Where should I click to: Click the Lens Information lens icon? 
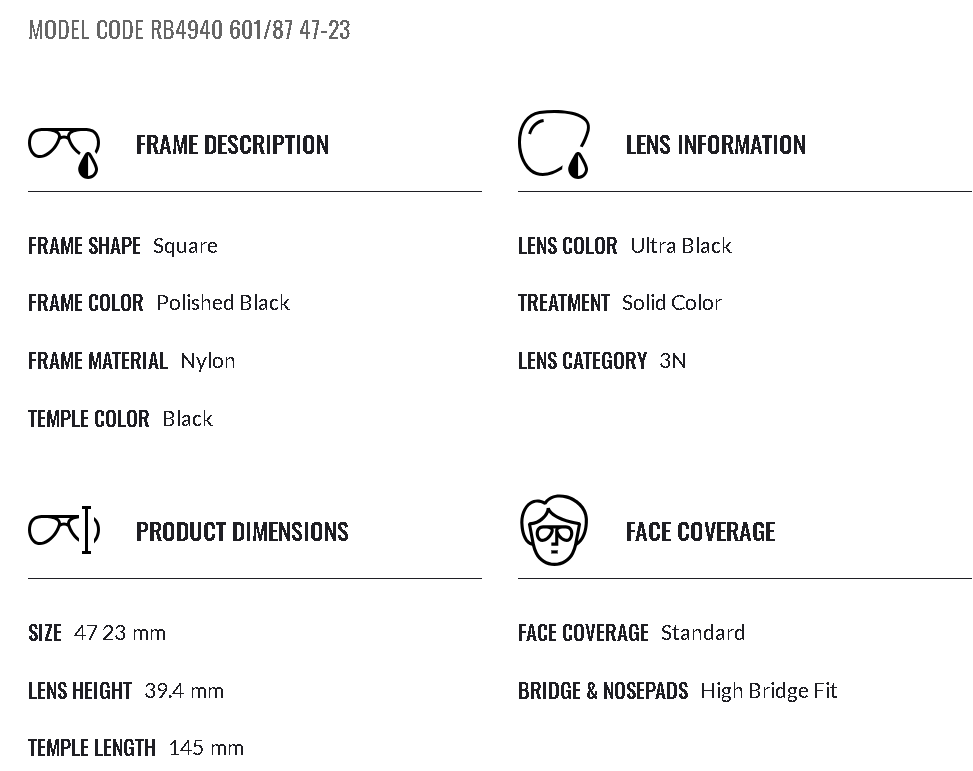coord(554,145)
